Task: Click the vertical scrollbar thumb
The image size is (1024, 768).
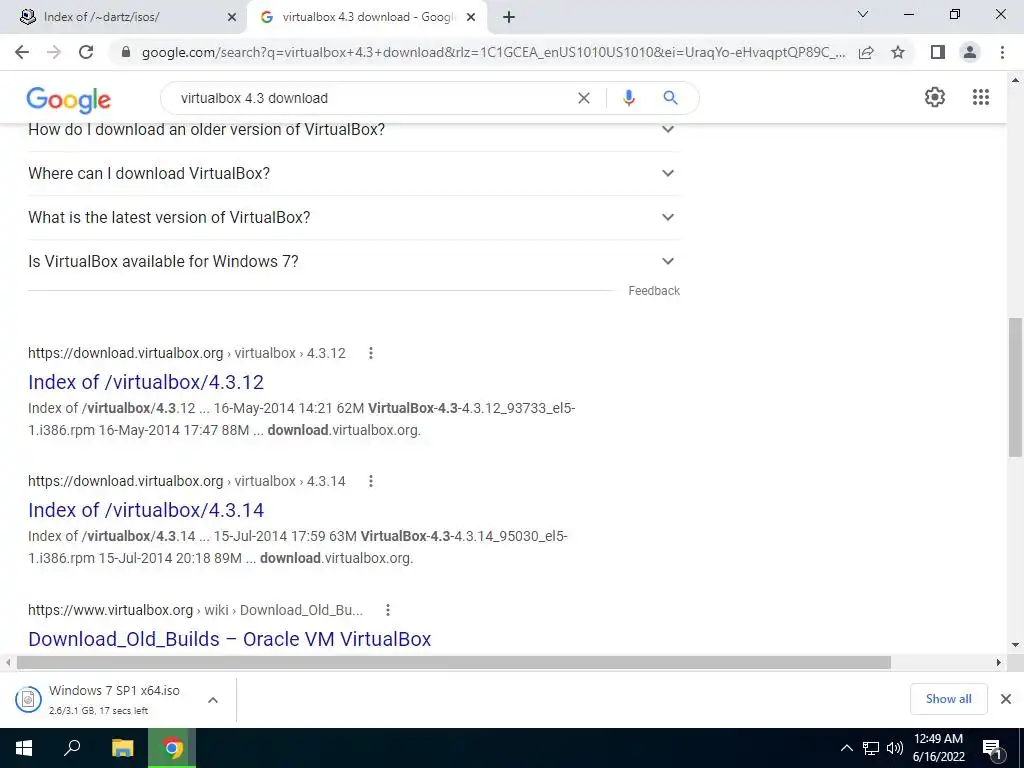Action: [x=1015, y=387]
